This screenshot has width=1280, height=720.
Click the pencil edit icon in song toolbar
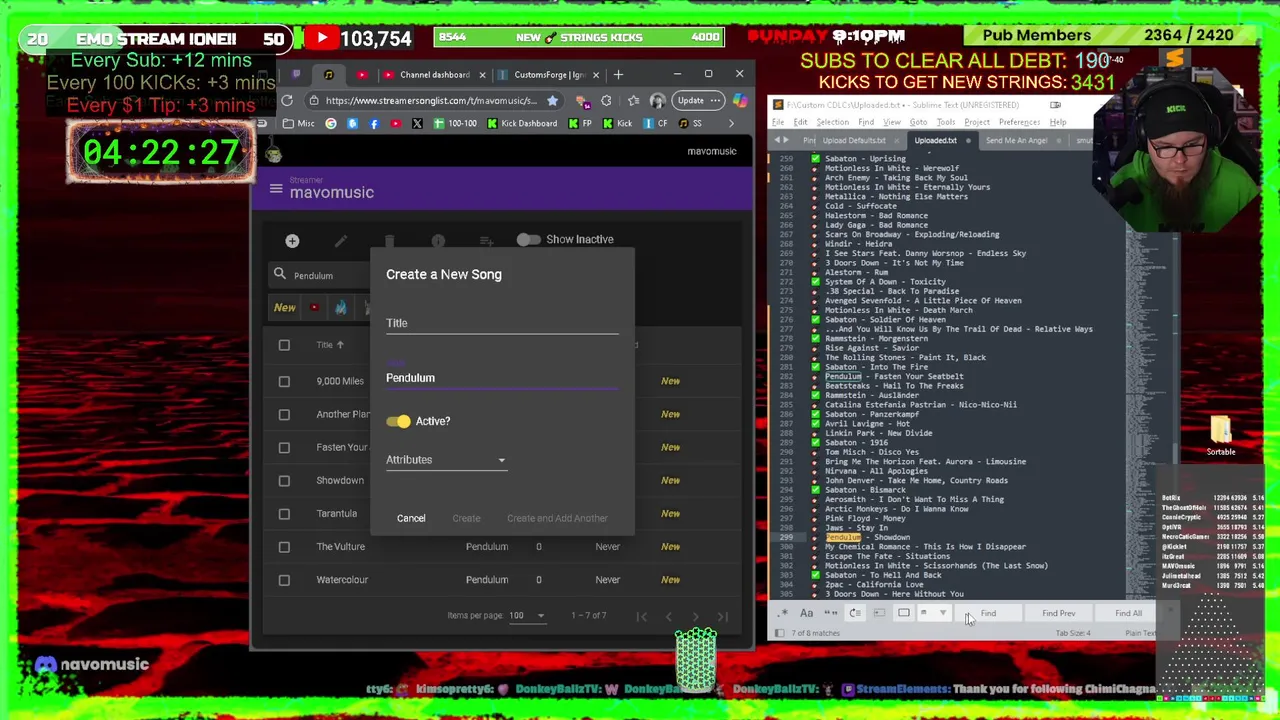point(341,241)
